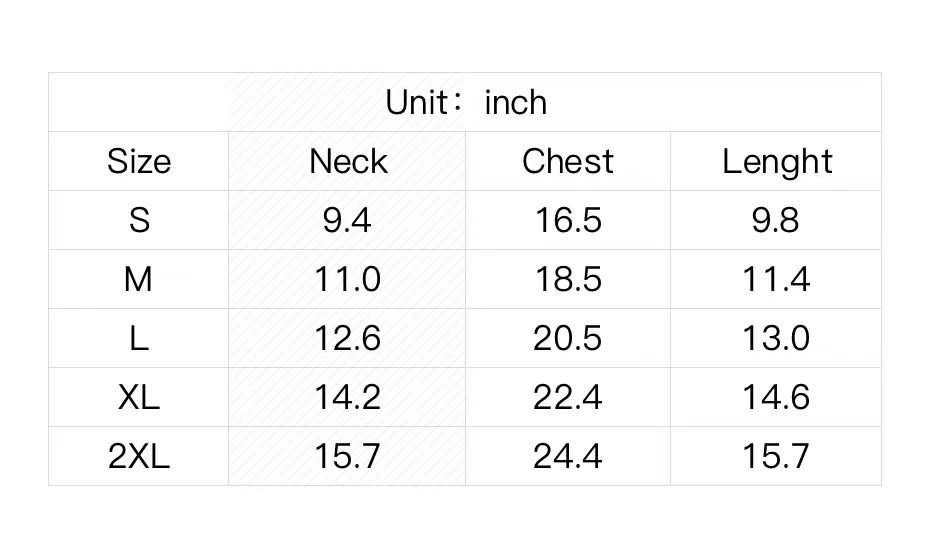Click neck value 9.4 for size S
930x533 pixels.
point(347,220)
